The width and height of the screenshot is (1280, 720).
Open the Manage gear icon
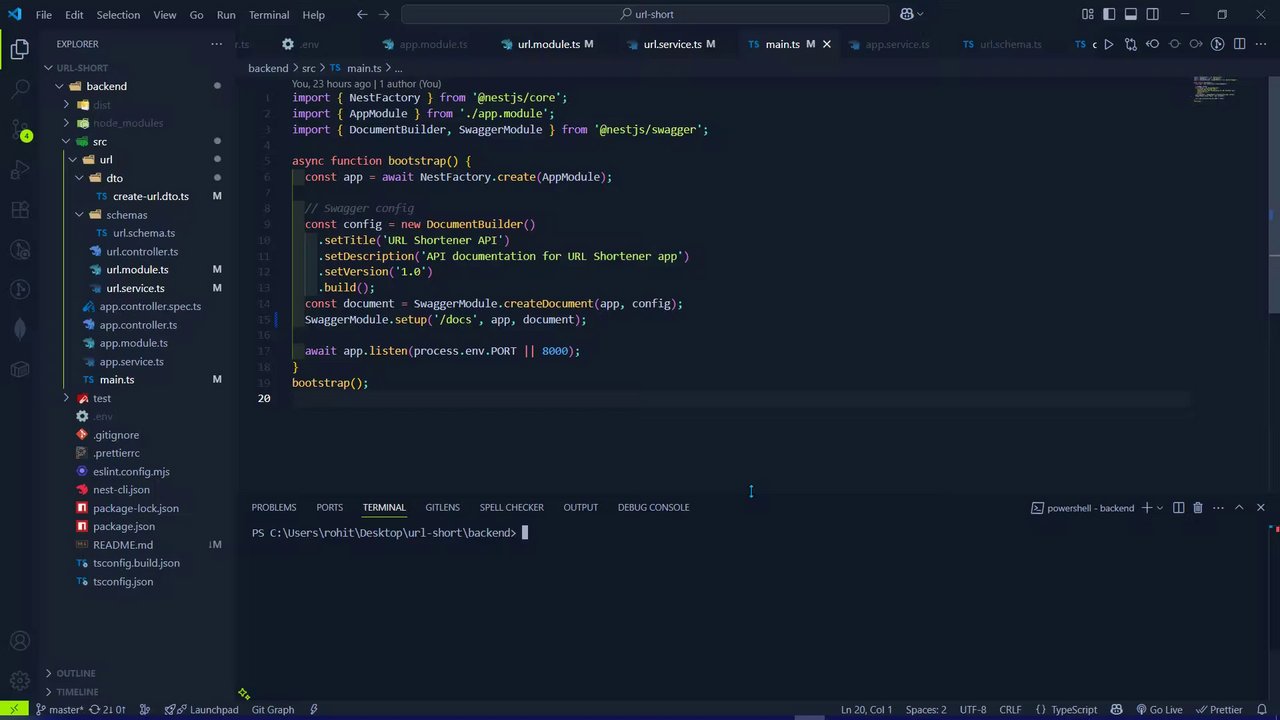click(19, 680)
